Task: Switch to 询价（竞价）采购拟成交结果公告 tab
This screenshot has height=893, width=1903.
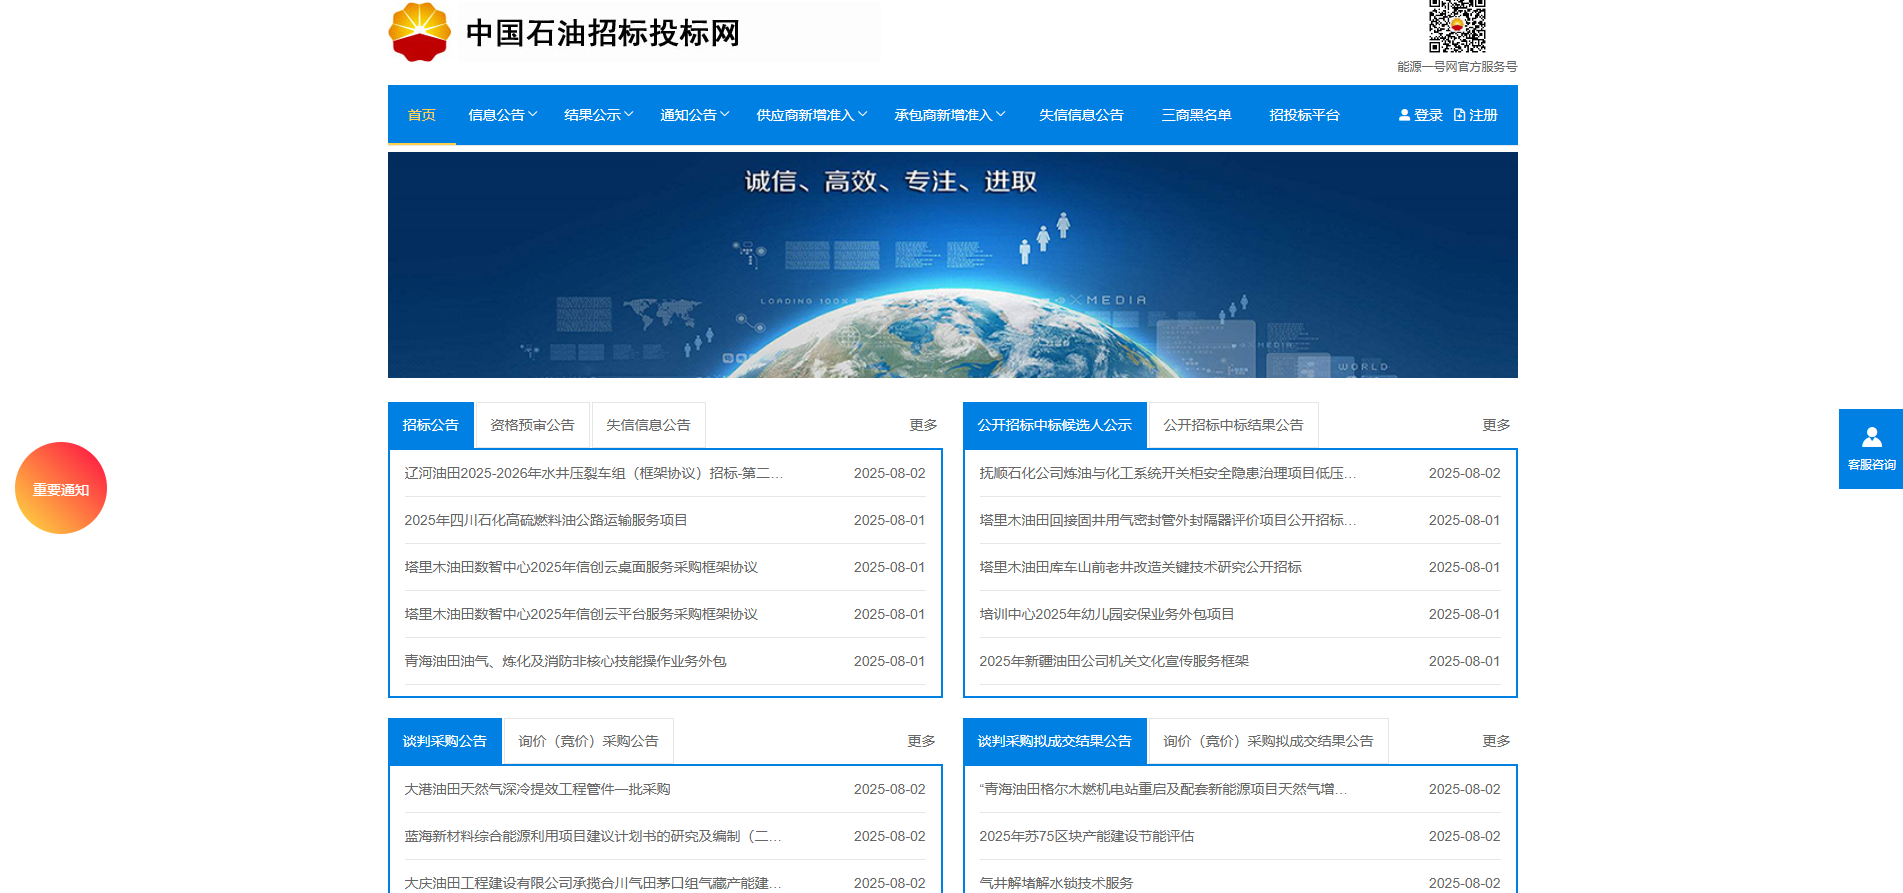Action: 1269,741
